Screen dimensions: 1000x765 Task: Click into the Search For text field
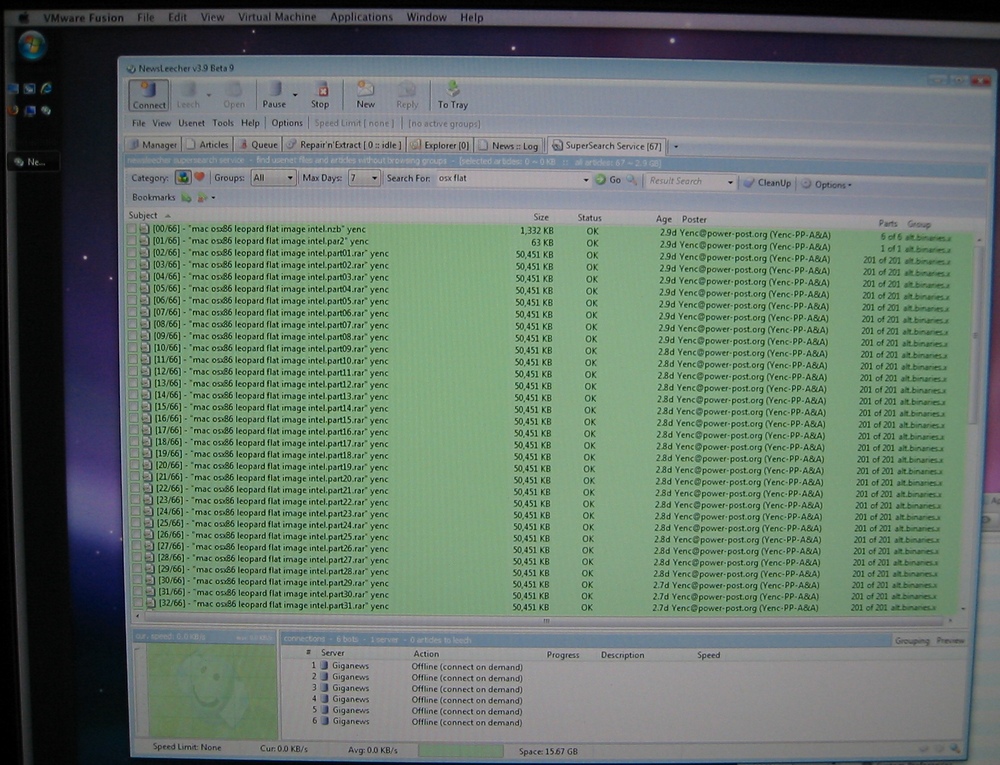coord(508,179)
